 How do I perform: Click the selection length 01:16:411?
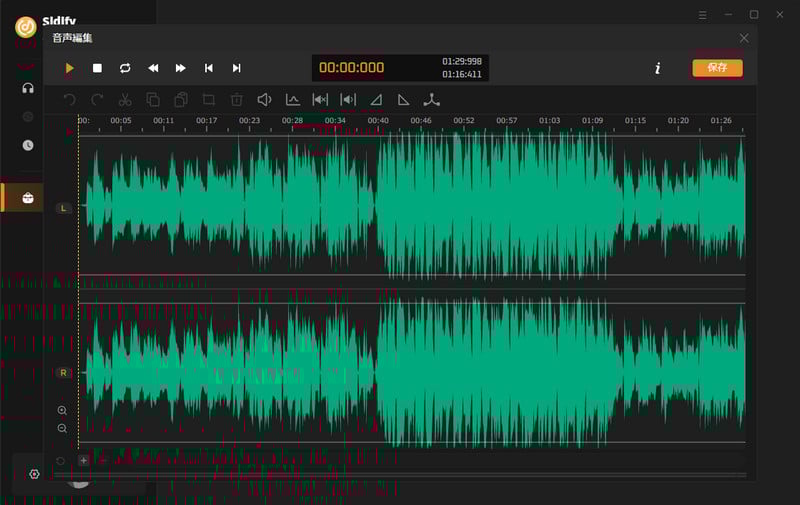tap(462, 74)
